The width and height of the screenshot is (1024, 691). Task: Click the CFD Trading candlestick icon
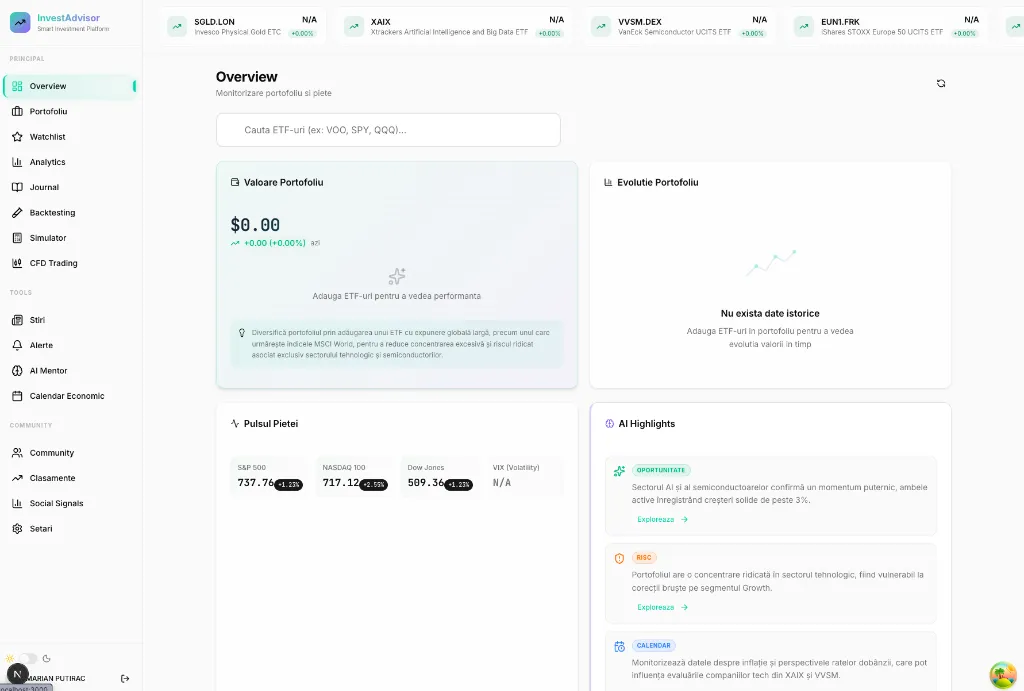pos(18,263)
